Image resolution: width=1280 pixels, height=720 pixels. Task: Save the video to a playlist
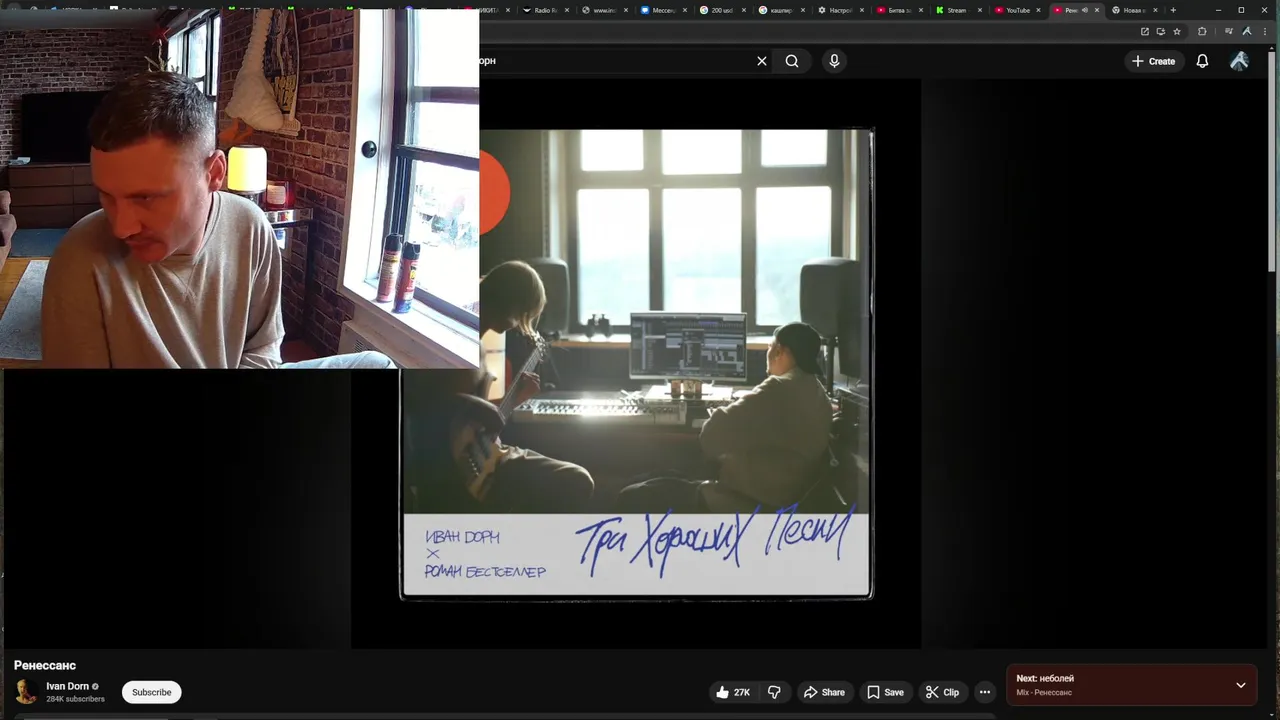885,692
